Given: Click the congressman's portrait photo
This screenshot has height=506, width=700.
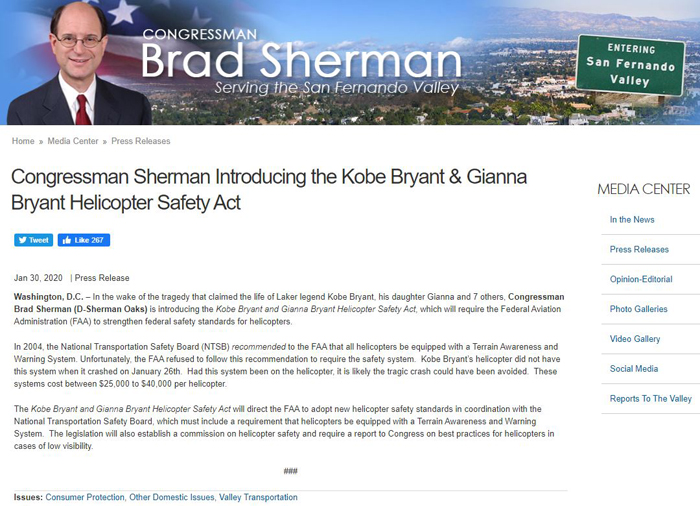Looking at the screenshot, I should point(79,63).
